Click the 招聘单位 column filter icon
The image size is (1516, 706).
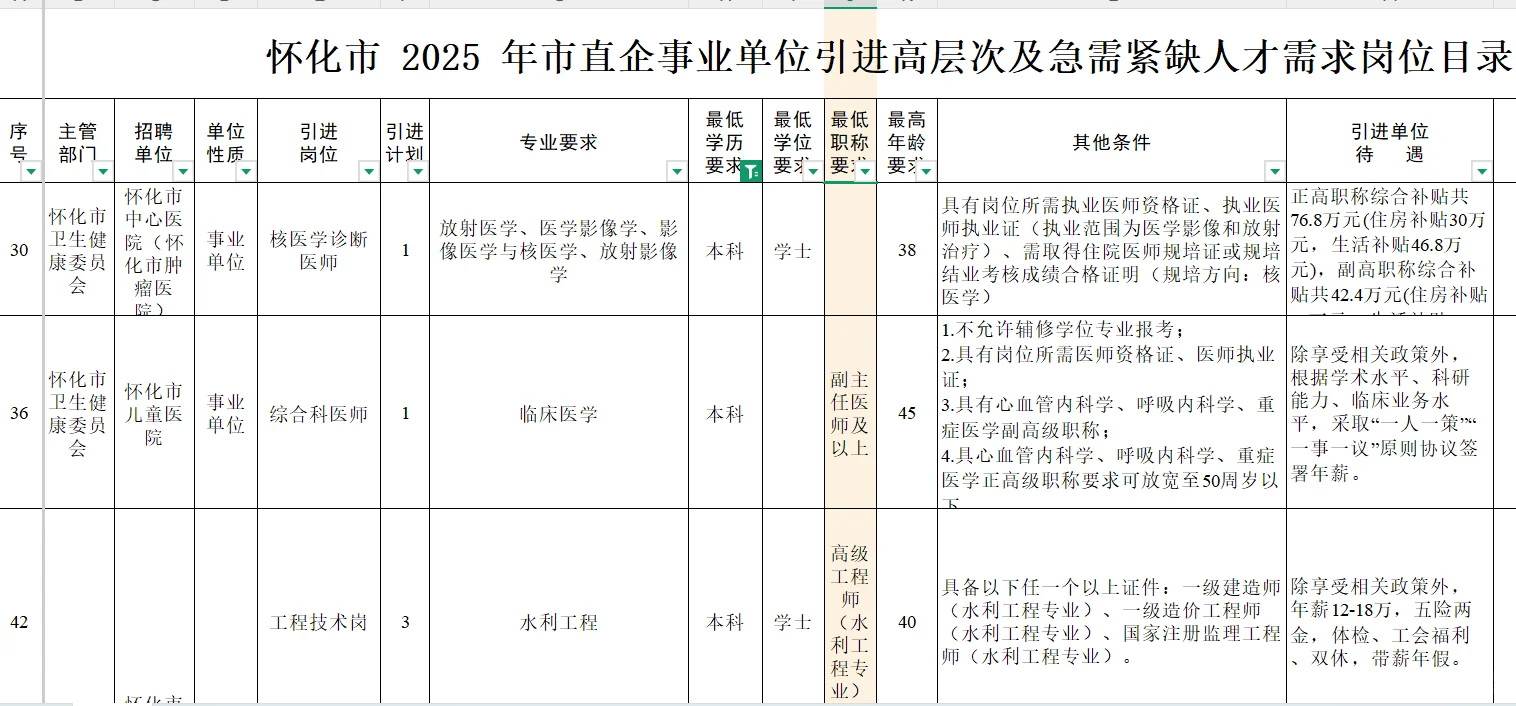(x=185, y=172)
